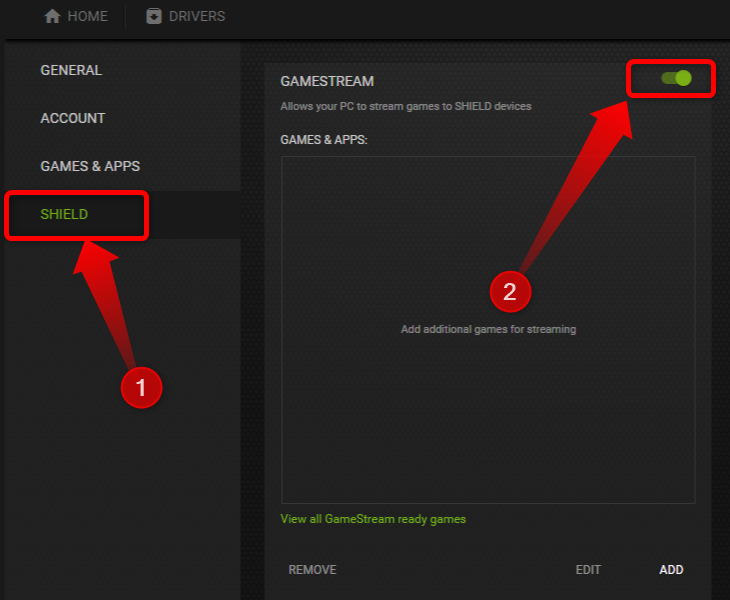
Task: Open View all GameStream ready games link
Action: click(373, 519)
